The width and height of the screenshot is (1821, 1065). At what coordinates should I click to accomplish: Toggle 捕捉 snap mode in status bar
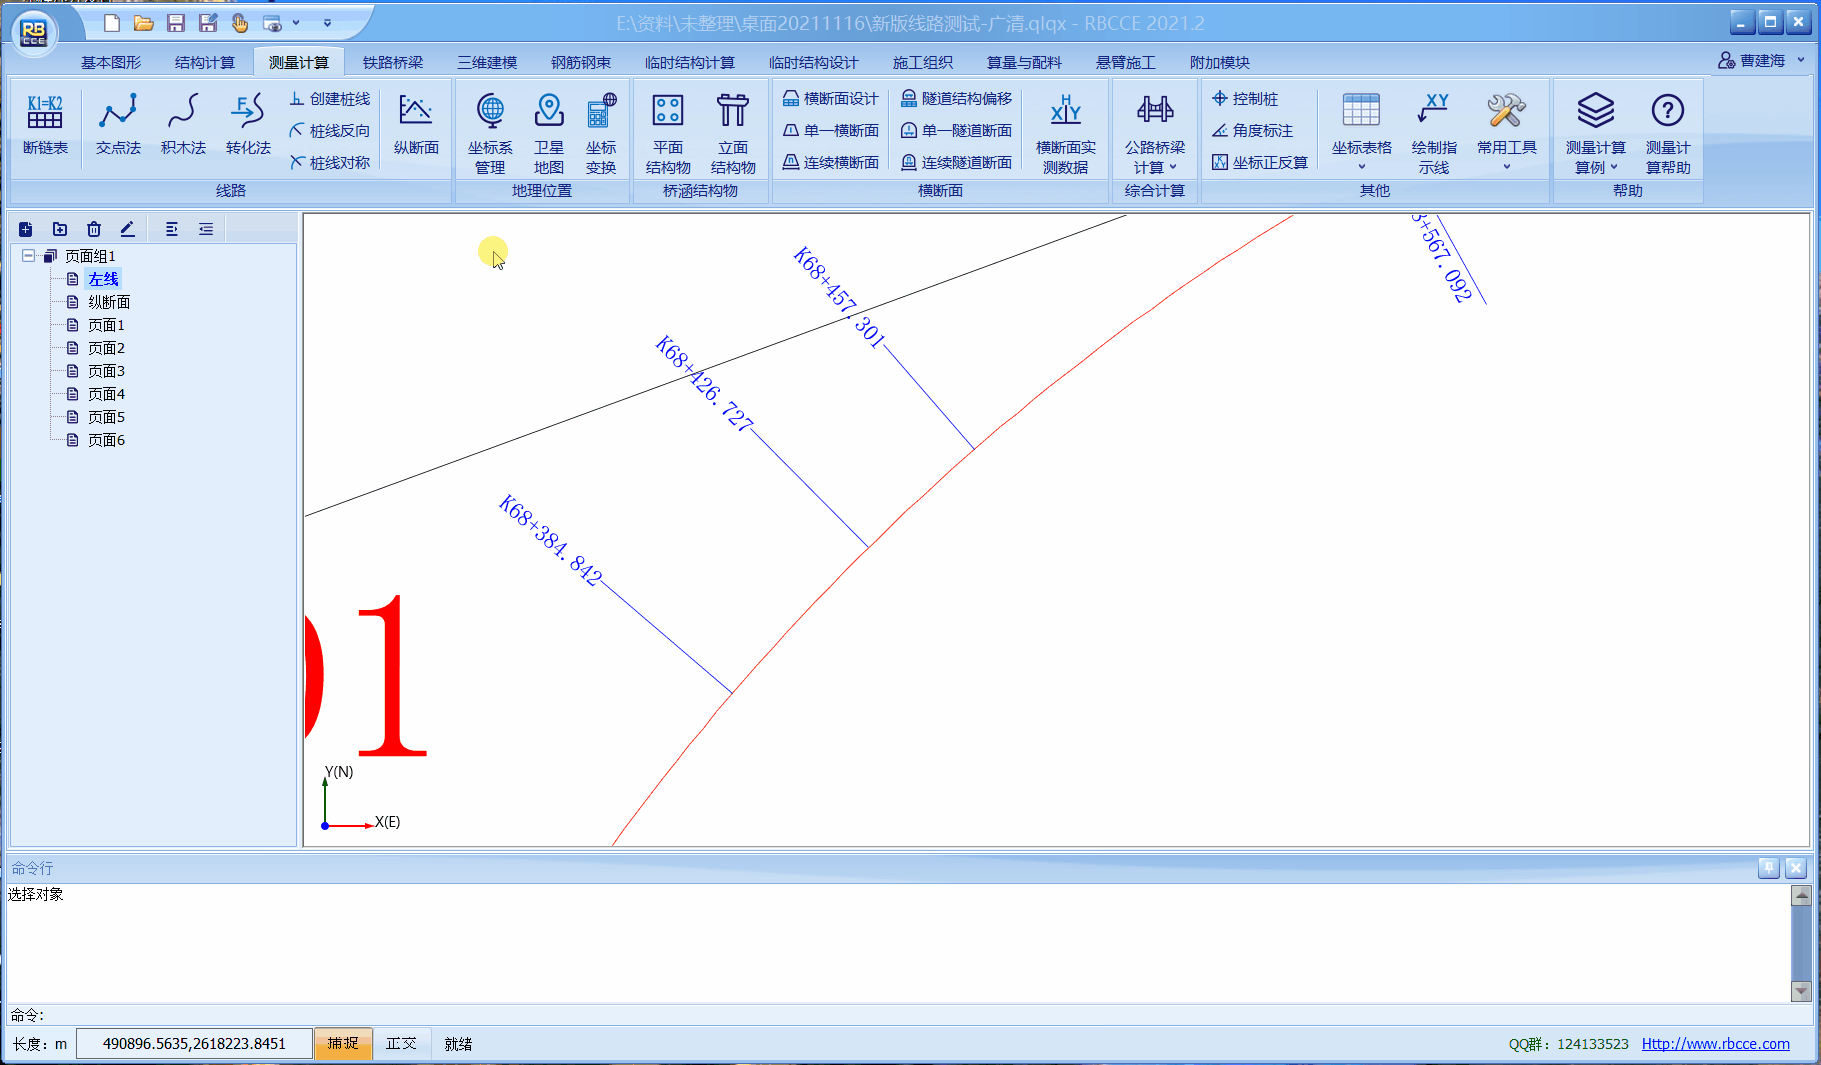[x=343, y=1043]
